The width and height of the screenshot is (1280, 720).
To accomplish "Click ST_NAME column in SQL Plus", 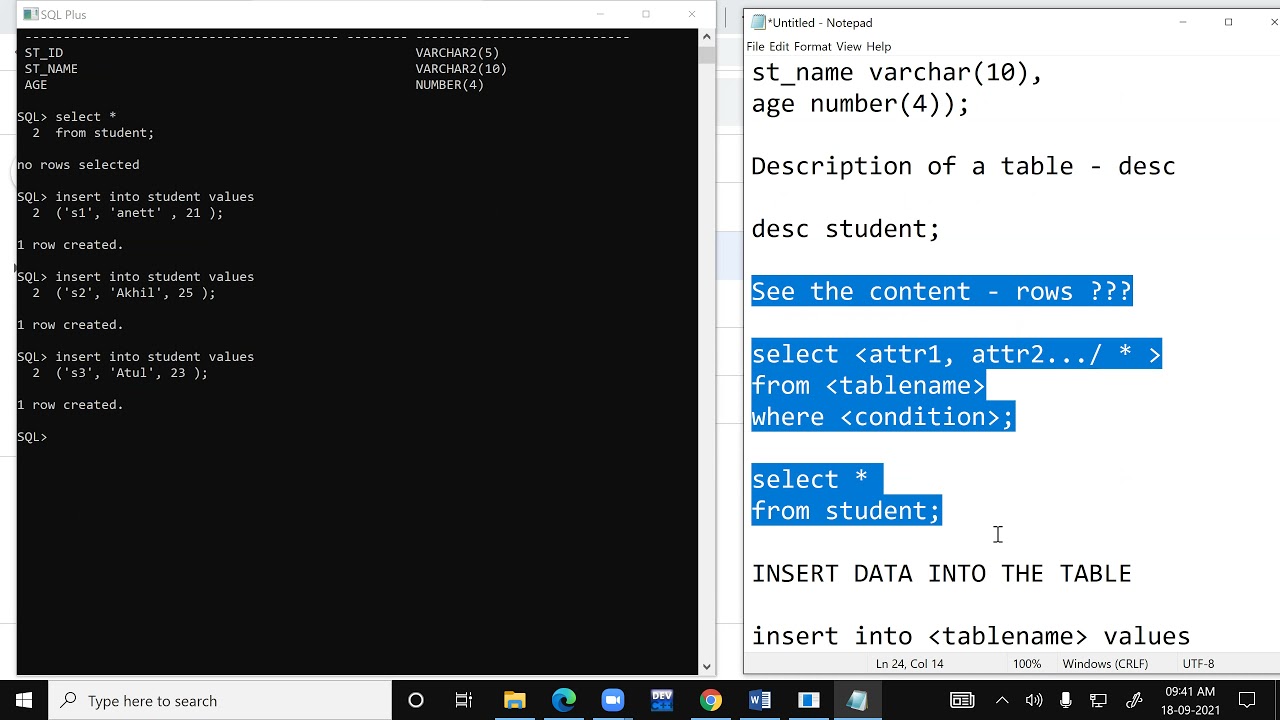I will (51, 69).
